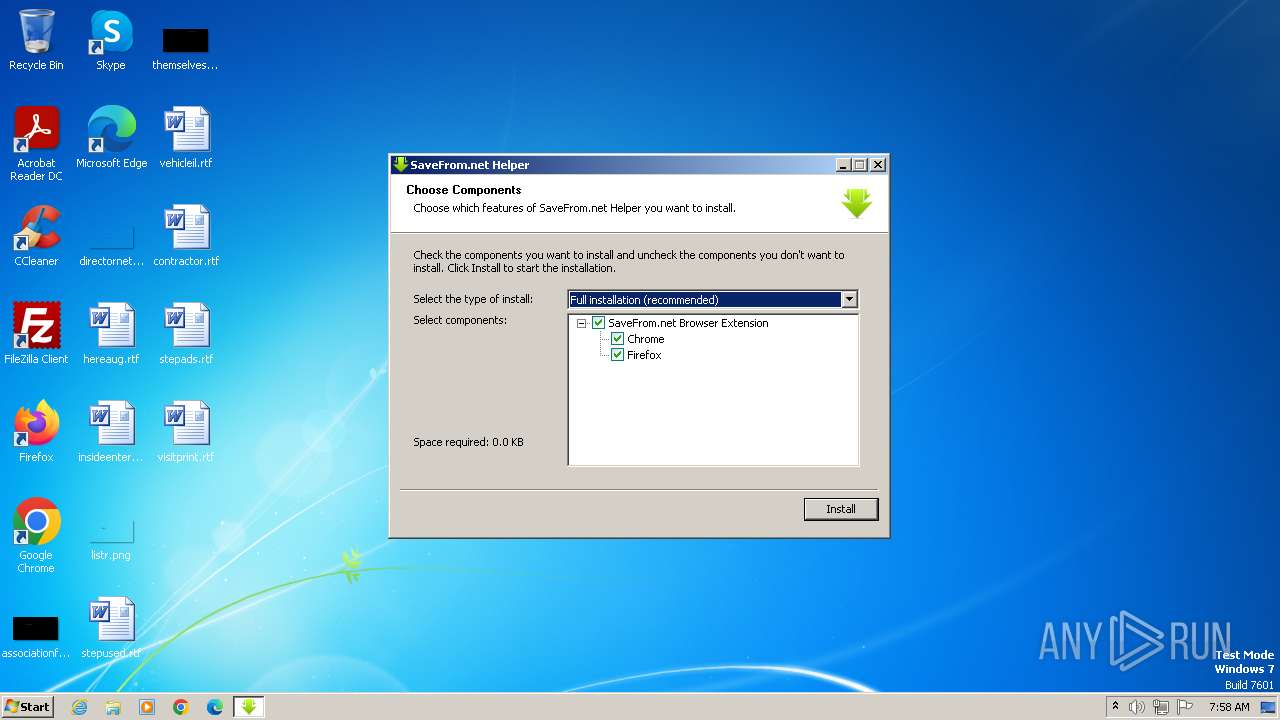Show hidden tray icons arrow
The image size is (1280, 720).
click(x=1115, y=706)
